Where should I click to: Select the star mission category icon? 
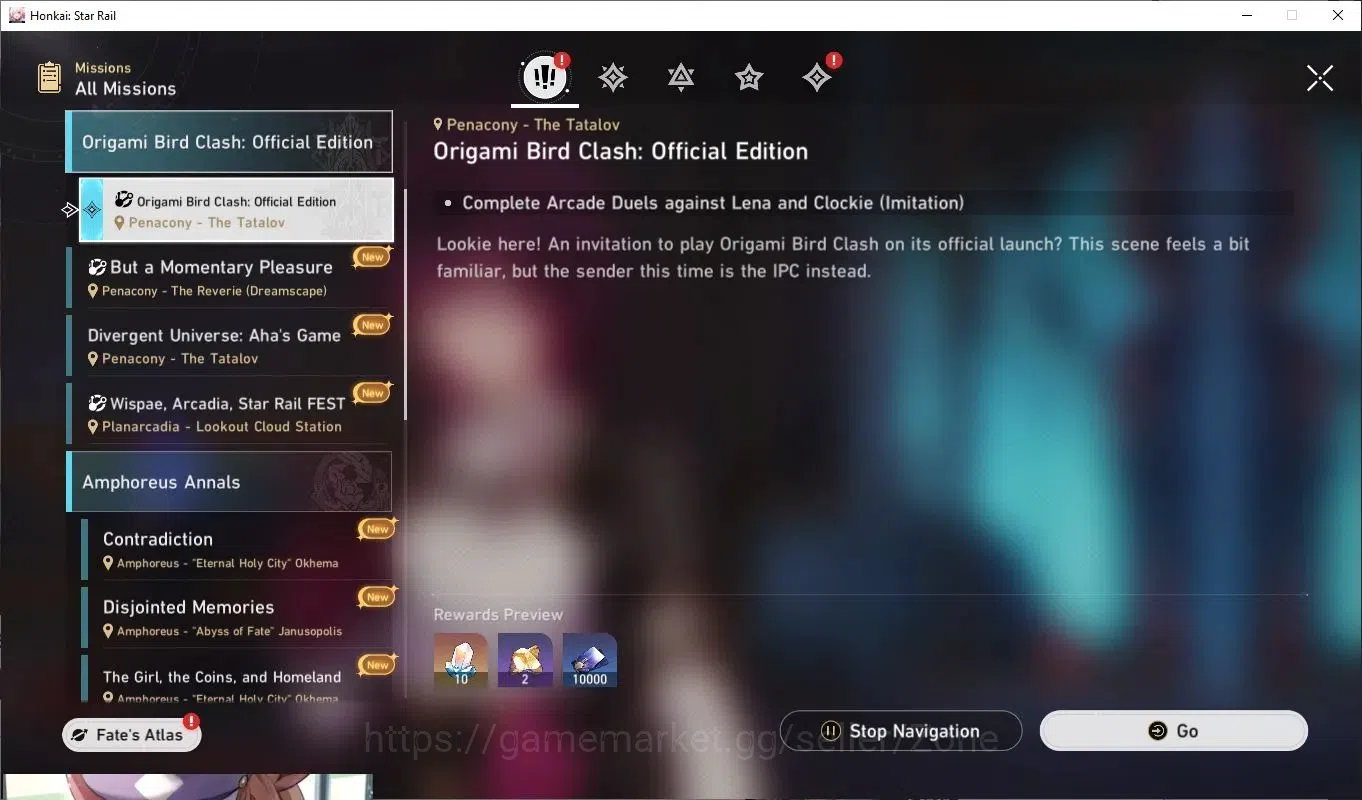[749, 77]
